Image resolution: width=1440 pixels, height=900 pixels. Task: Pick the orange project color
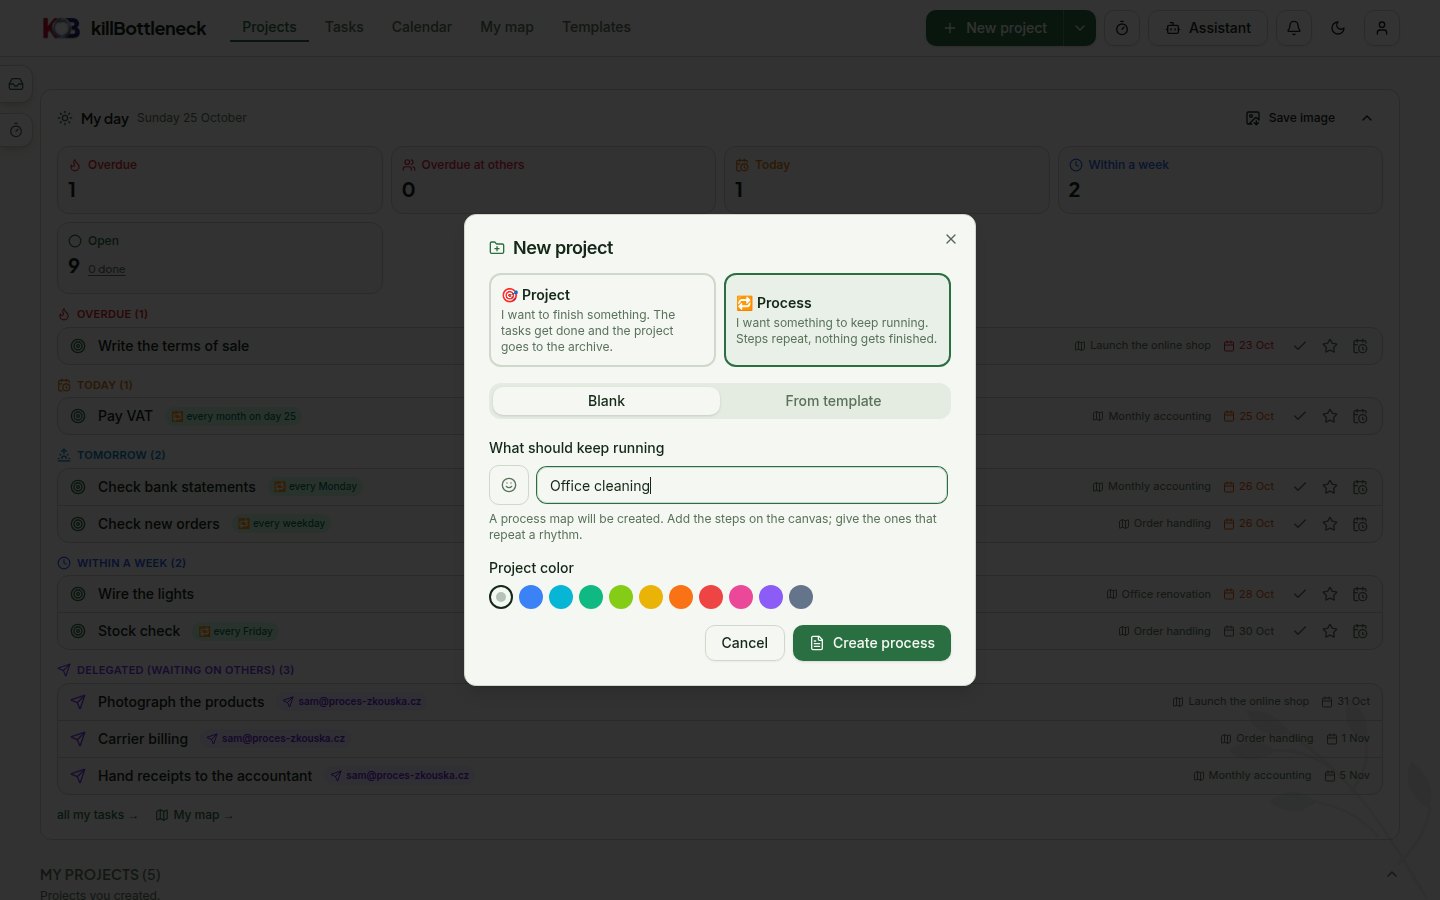pos(681,597)
